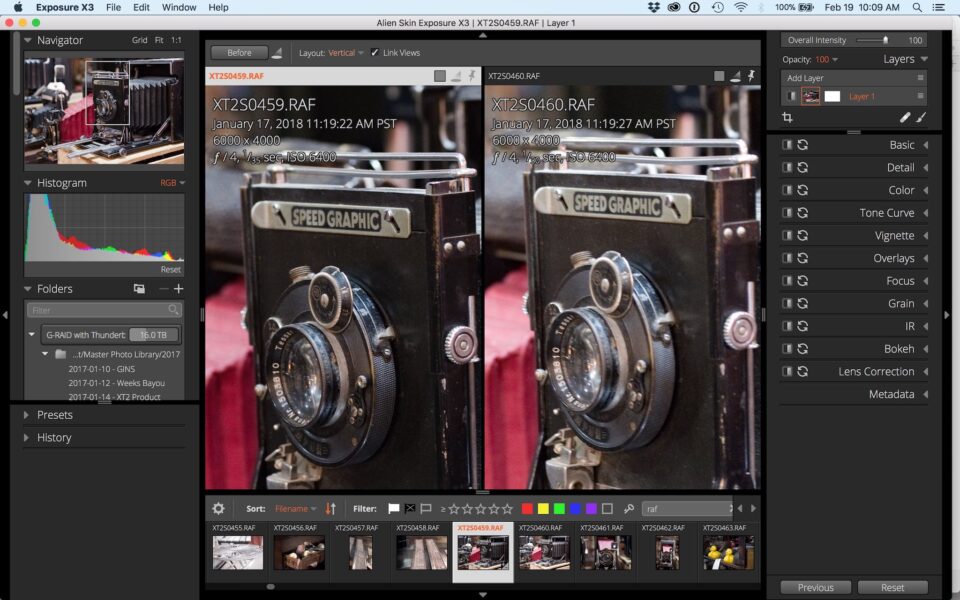Set navigator zoom to 1:1
This screenshot has width=960, height=600.
(x=176, y=40)
